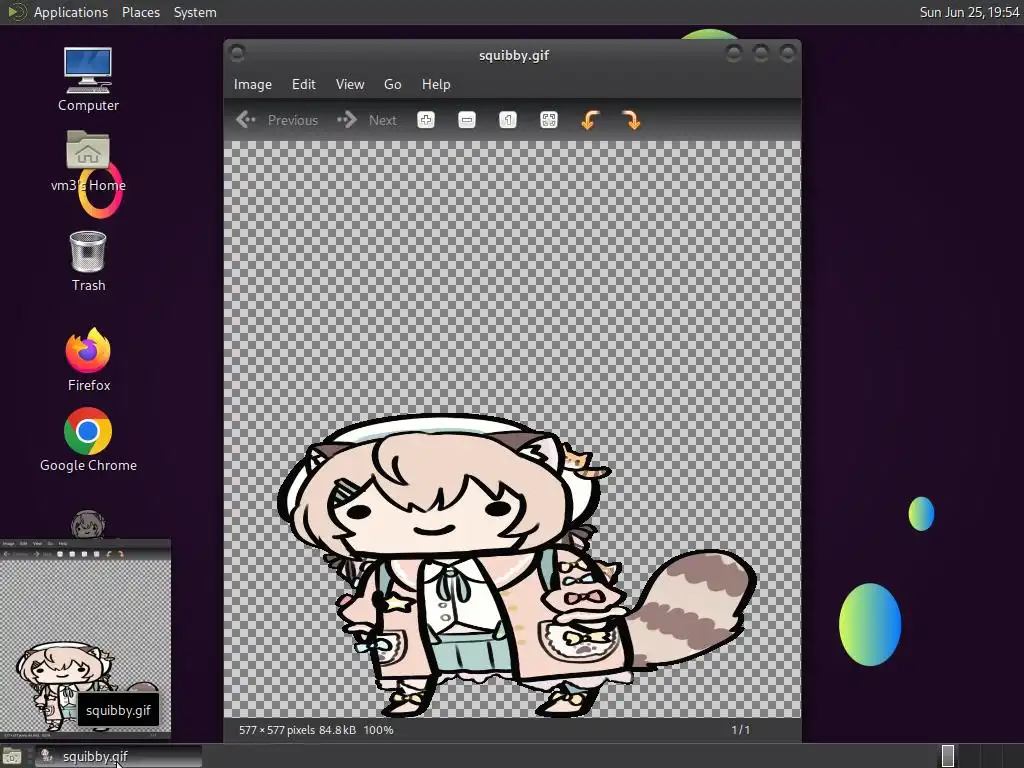Viewport: 1024px width, 768px height.
Task: Click the zoom in toolbar icon
Action: [426, 120]
